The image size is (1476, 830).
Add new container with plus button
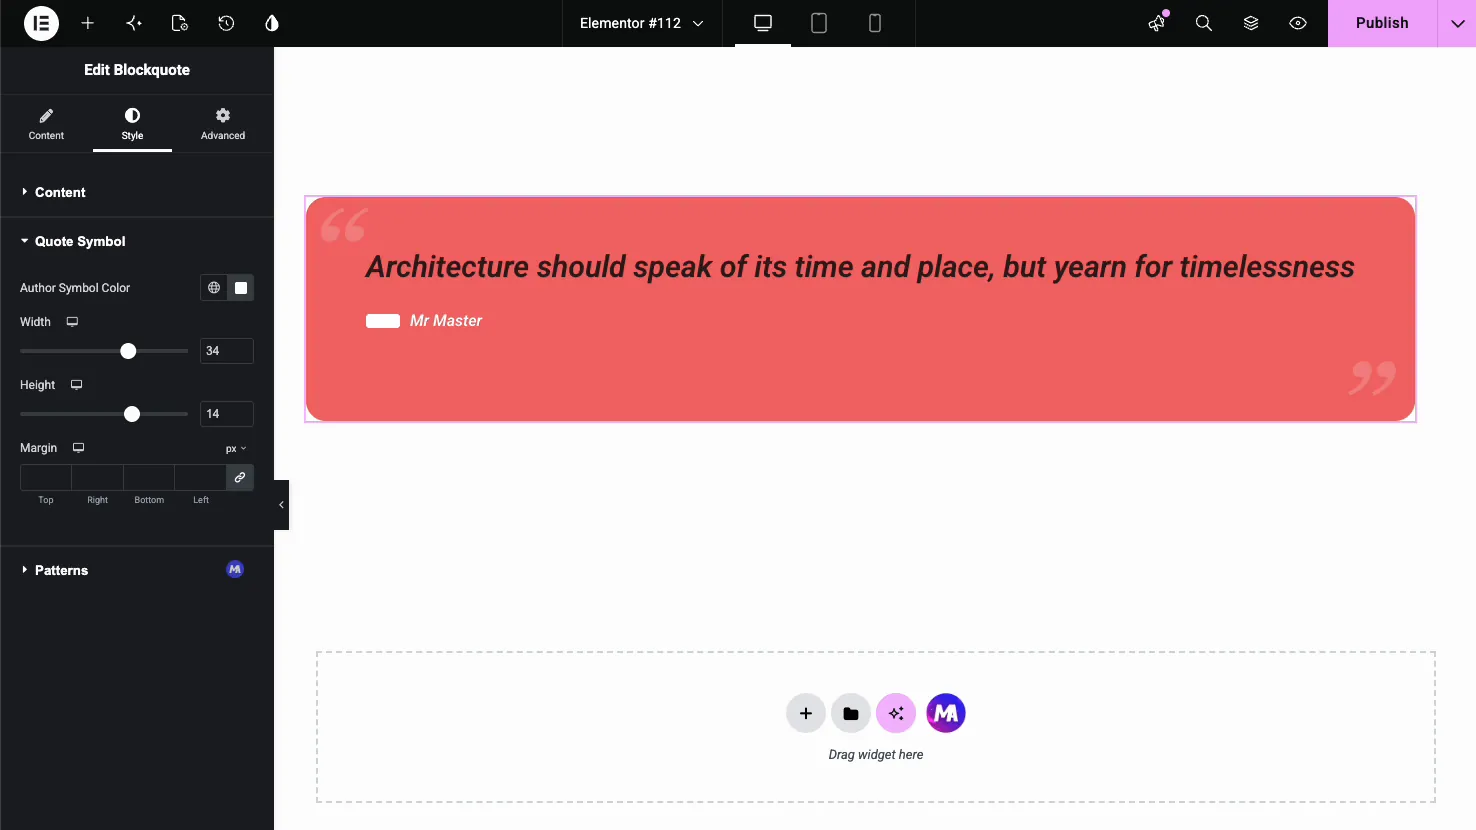(x=806, y=713)
